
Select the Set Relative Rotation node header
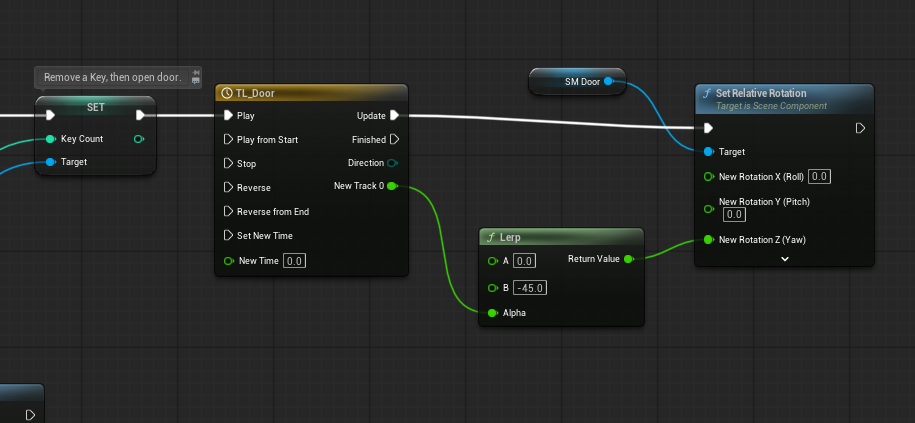[x=784, y=99]
